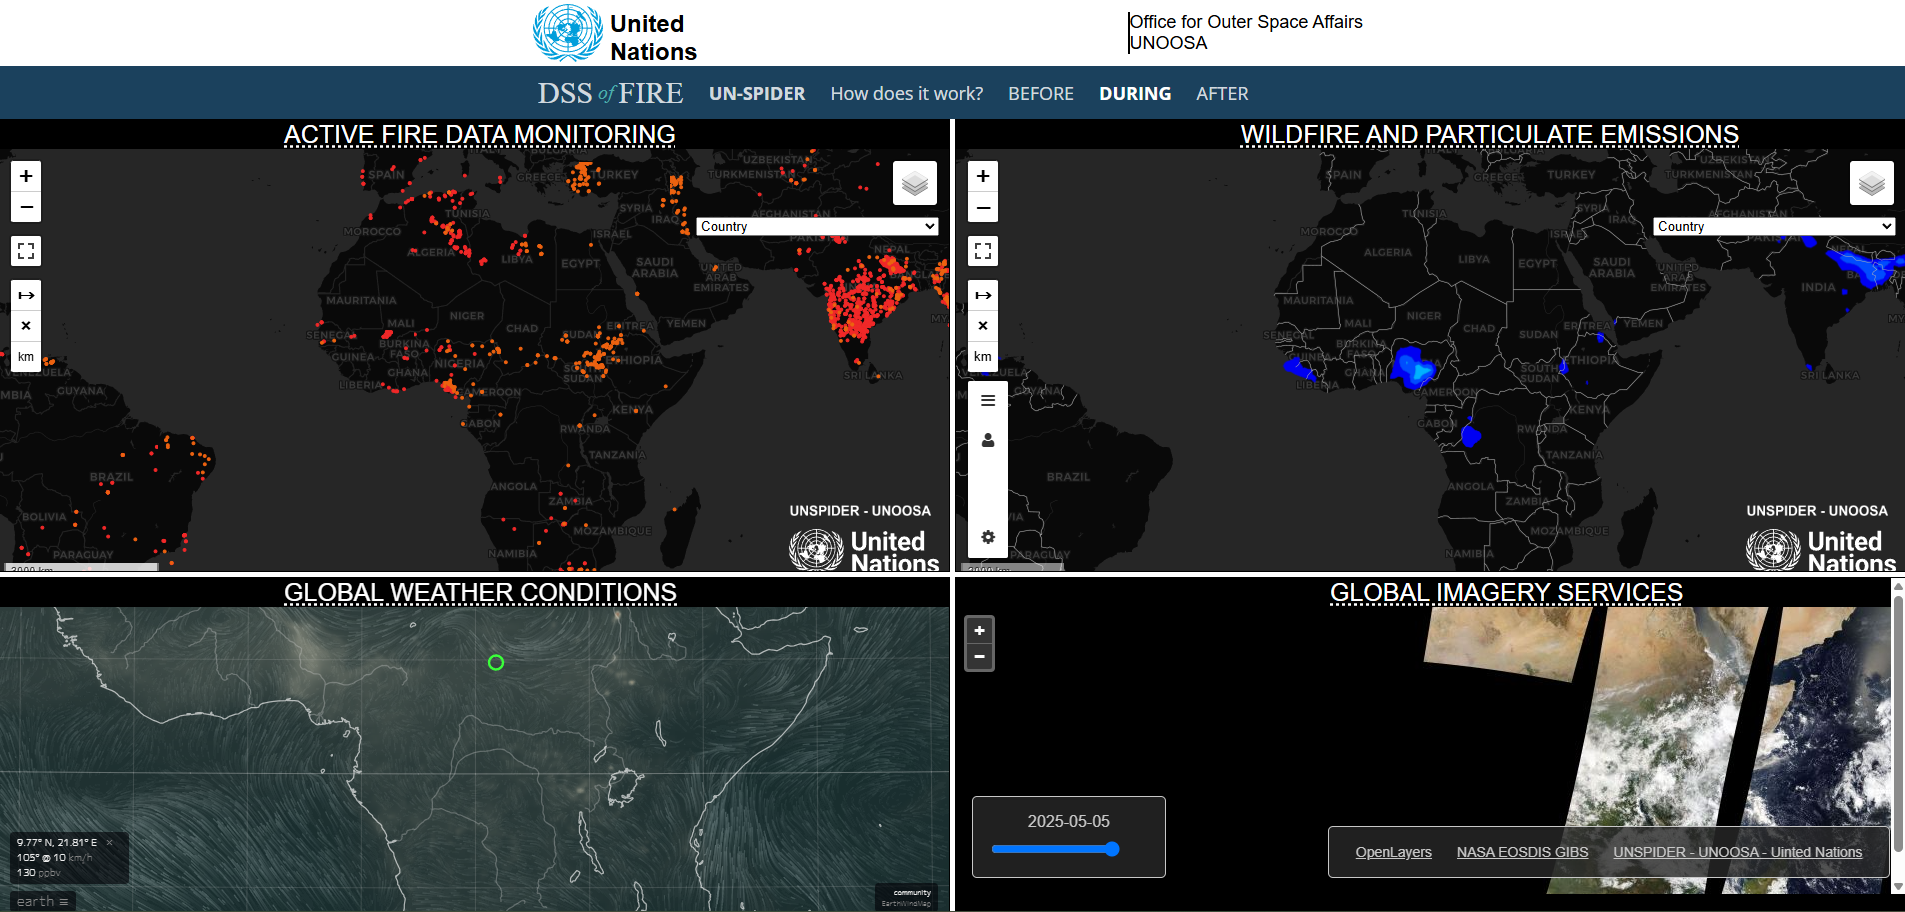
Task: Click the 2025-05-05 date label
Action: point(1069,821)
